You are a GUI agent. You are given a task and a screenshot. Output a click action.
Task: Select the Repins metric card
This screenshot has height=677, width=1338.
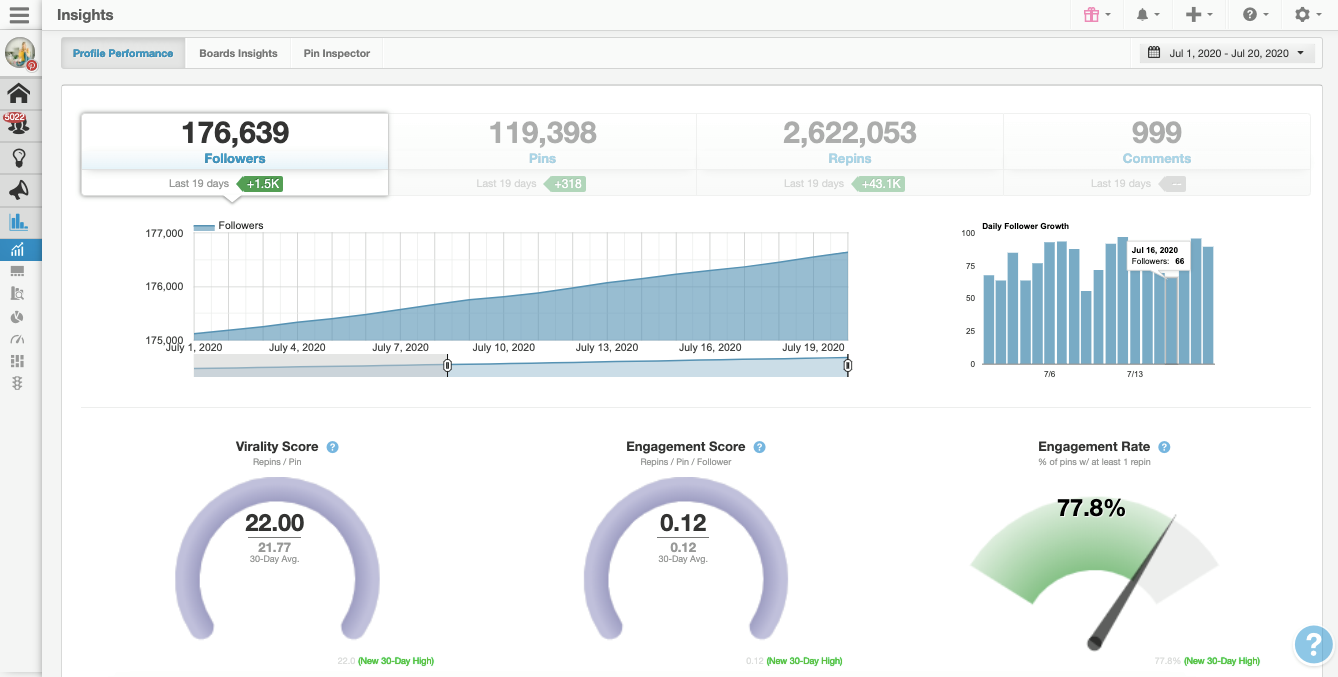pos(850,154)
